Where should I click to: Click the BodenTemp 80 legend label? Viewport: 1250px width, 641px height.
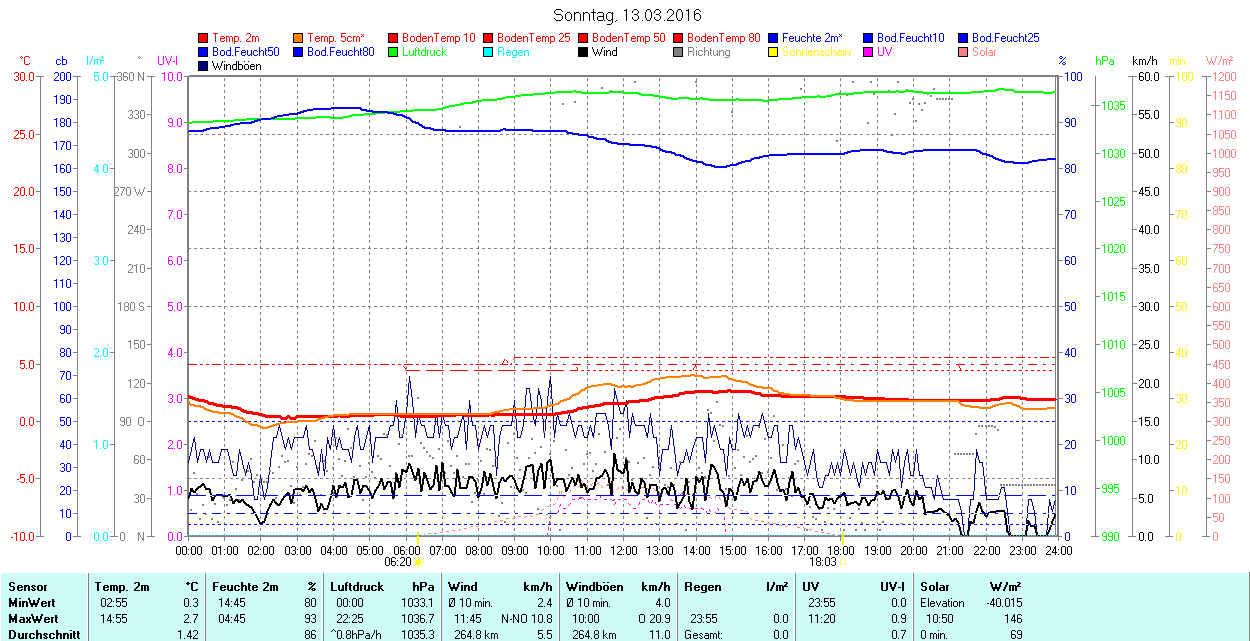tap(723, 38)
